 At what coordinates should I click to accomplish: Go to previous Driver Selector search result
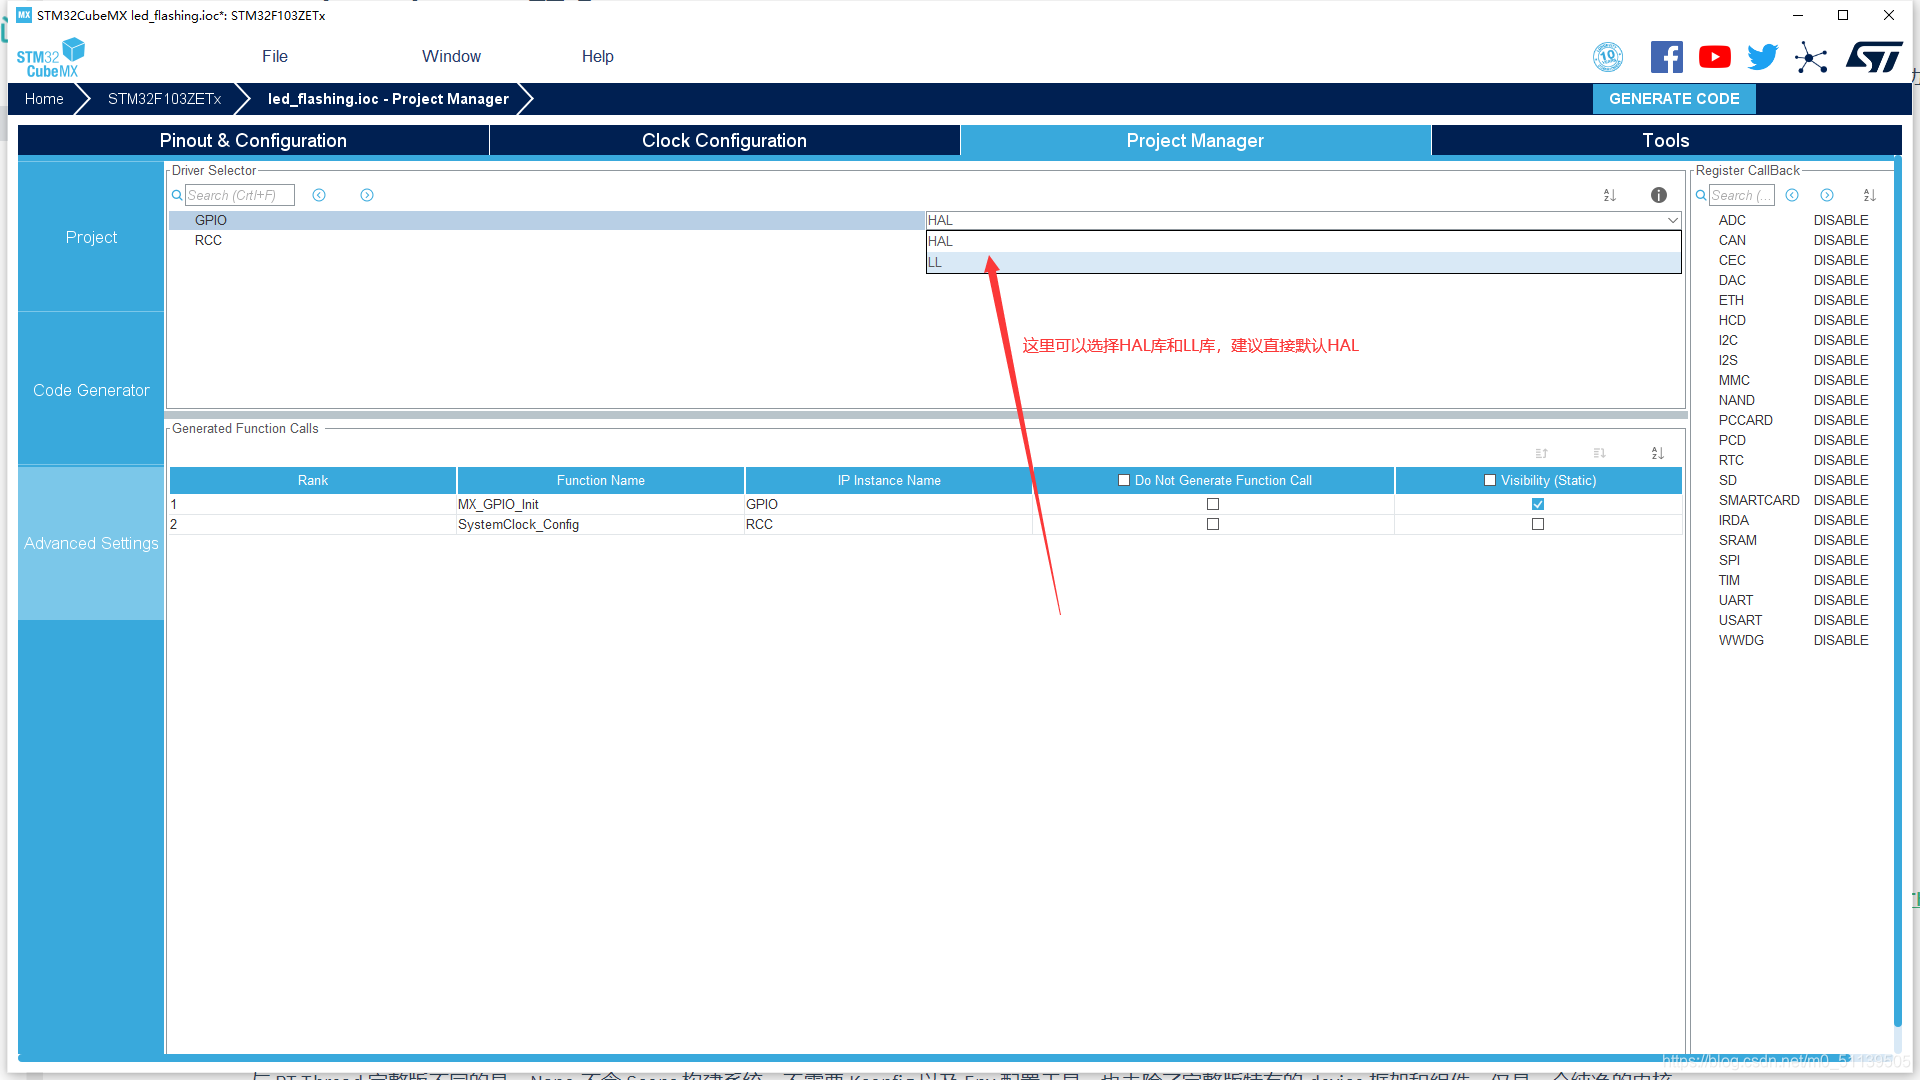tap(319, 195)
